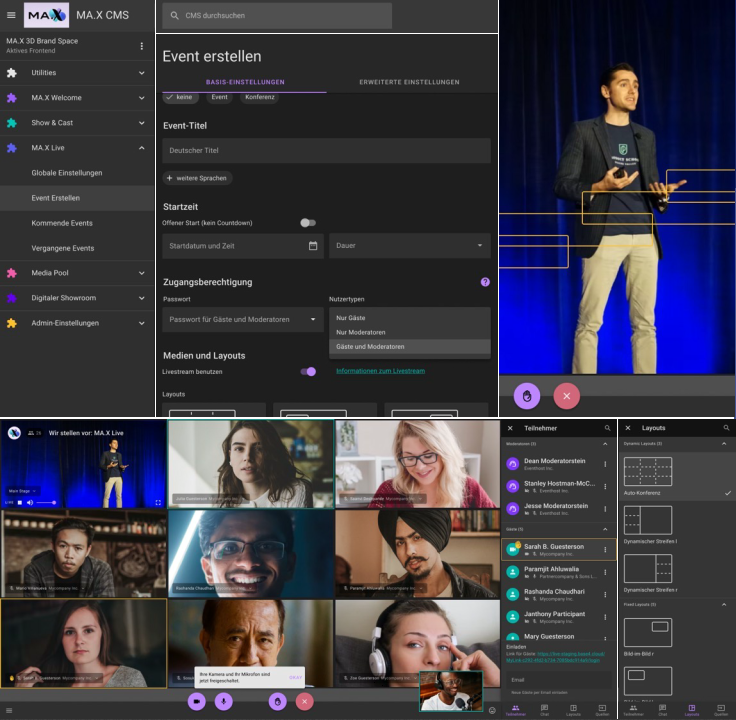Switch to Erweiterte Einstellungen tab
This screenshot has height=720, width=736.
[409, 82]
